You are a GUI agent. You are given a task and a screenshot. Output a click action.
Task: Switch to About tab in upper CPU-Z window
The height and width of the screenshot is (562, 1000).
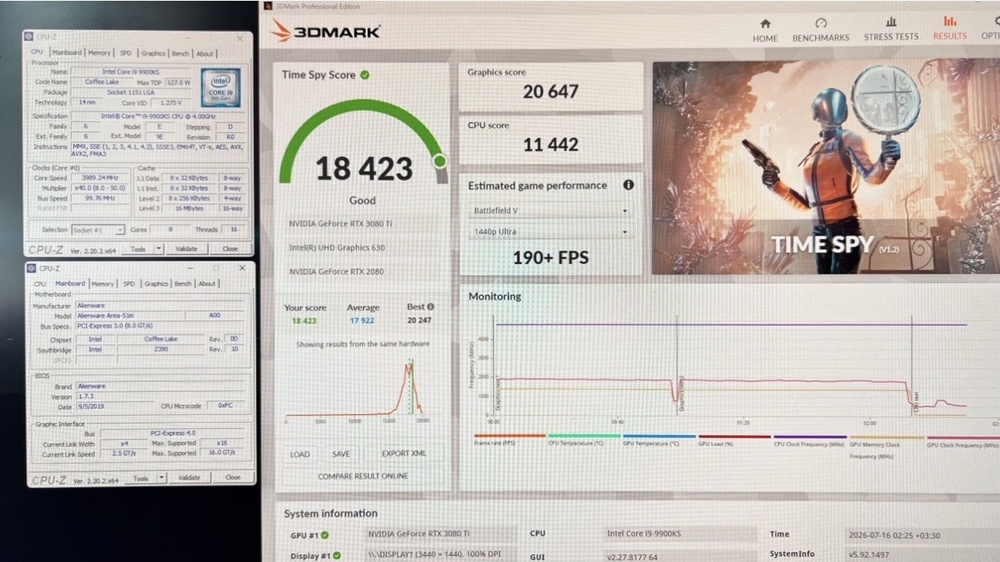coord(205,54)
